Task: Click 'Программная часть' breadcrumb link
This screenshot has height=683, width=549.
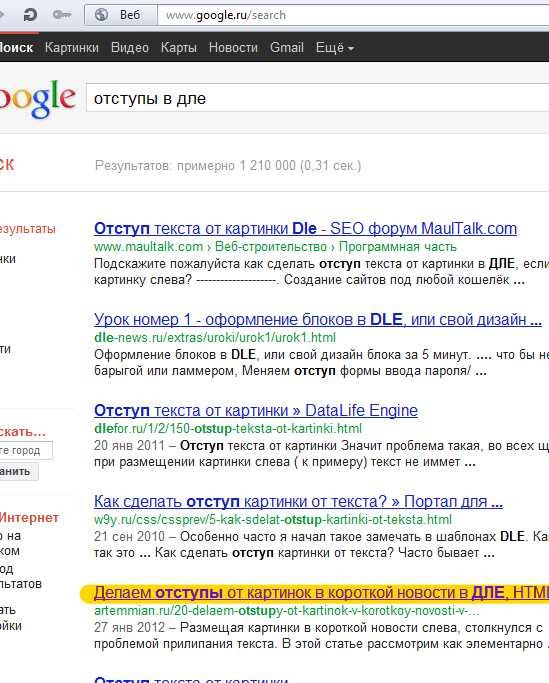Action: [397, 247]
